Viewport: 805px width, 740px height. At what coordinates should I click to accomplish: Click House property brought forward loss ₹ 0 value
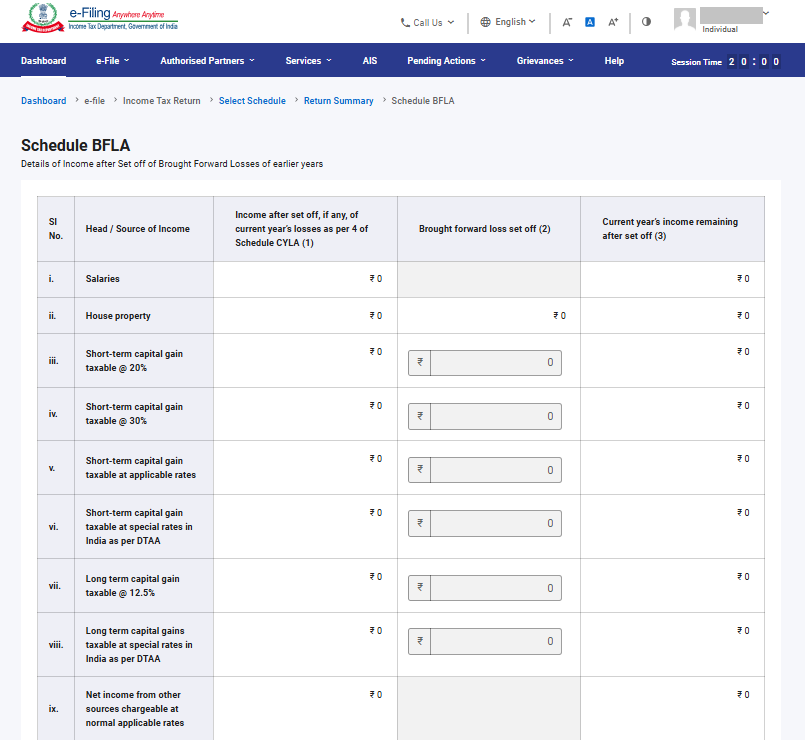[560, 316]
